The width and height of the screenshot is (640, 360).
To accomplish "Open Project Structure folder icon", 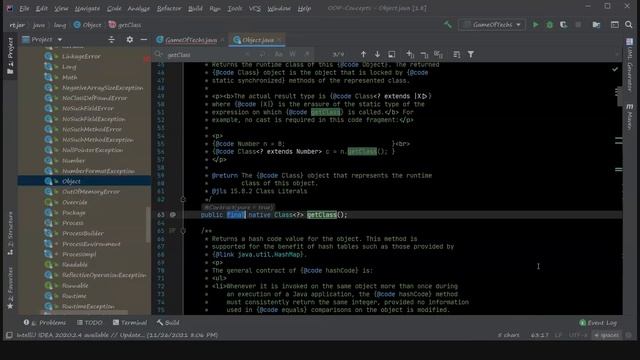I will tap(596, 25).
